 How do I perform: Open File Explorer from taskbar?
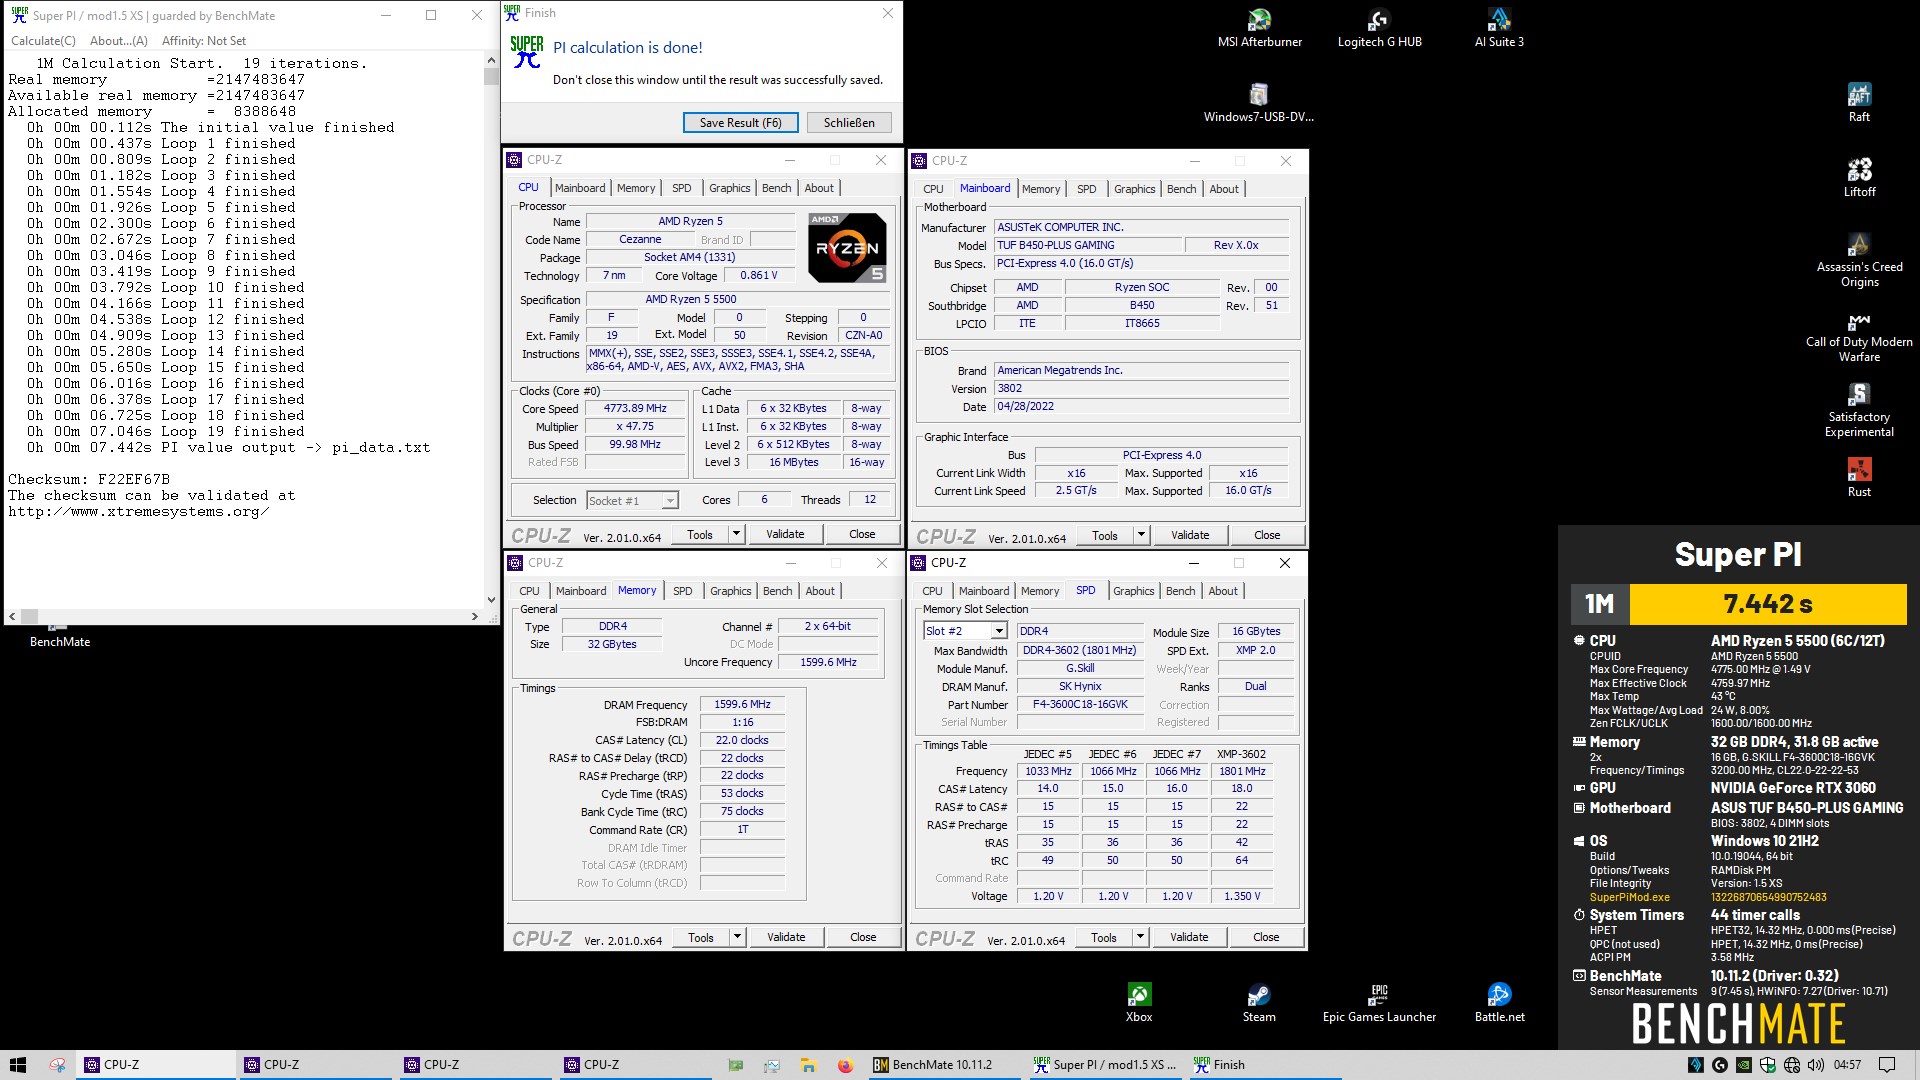pos(808,1065)
